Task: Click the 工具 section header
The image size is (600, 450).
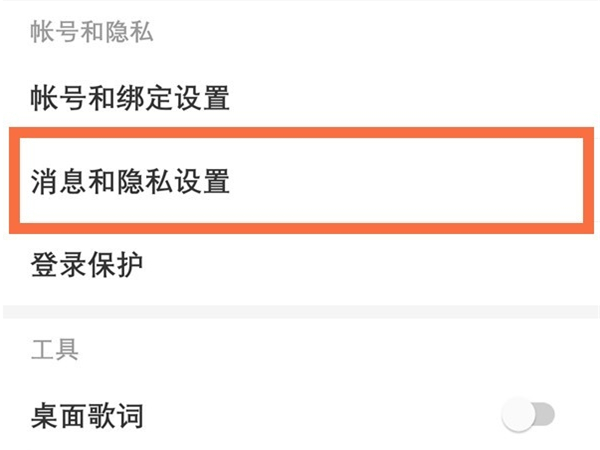Action: tap(54, 349)
